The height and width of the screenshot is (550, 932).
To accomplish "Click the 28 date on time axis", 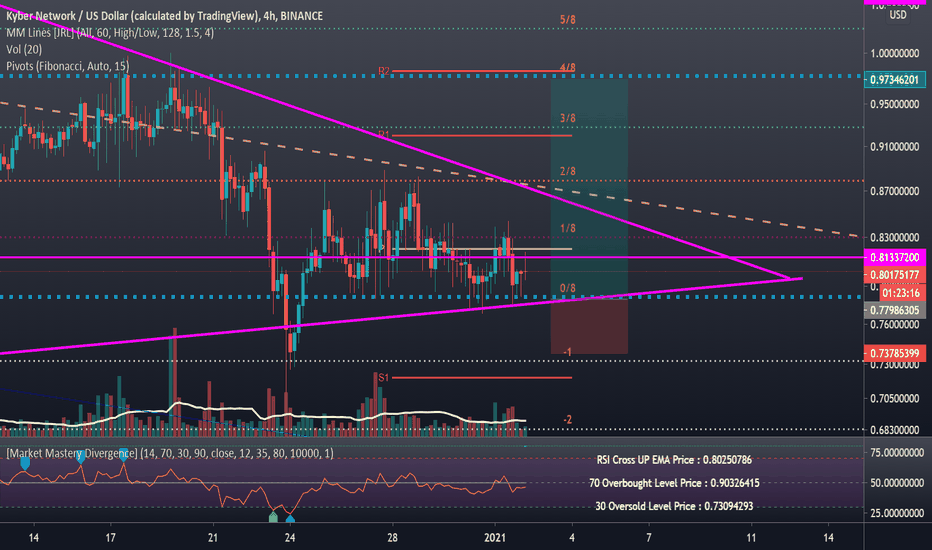I will click(x=392, y=538).
